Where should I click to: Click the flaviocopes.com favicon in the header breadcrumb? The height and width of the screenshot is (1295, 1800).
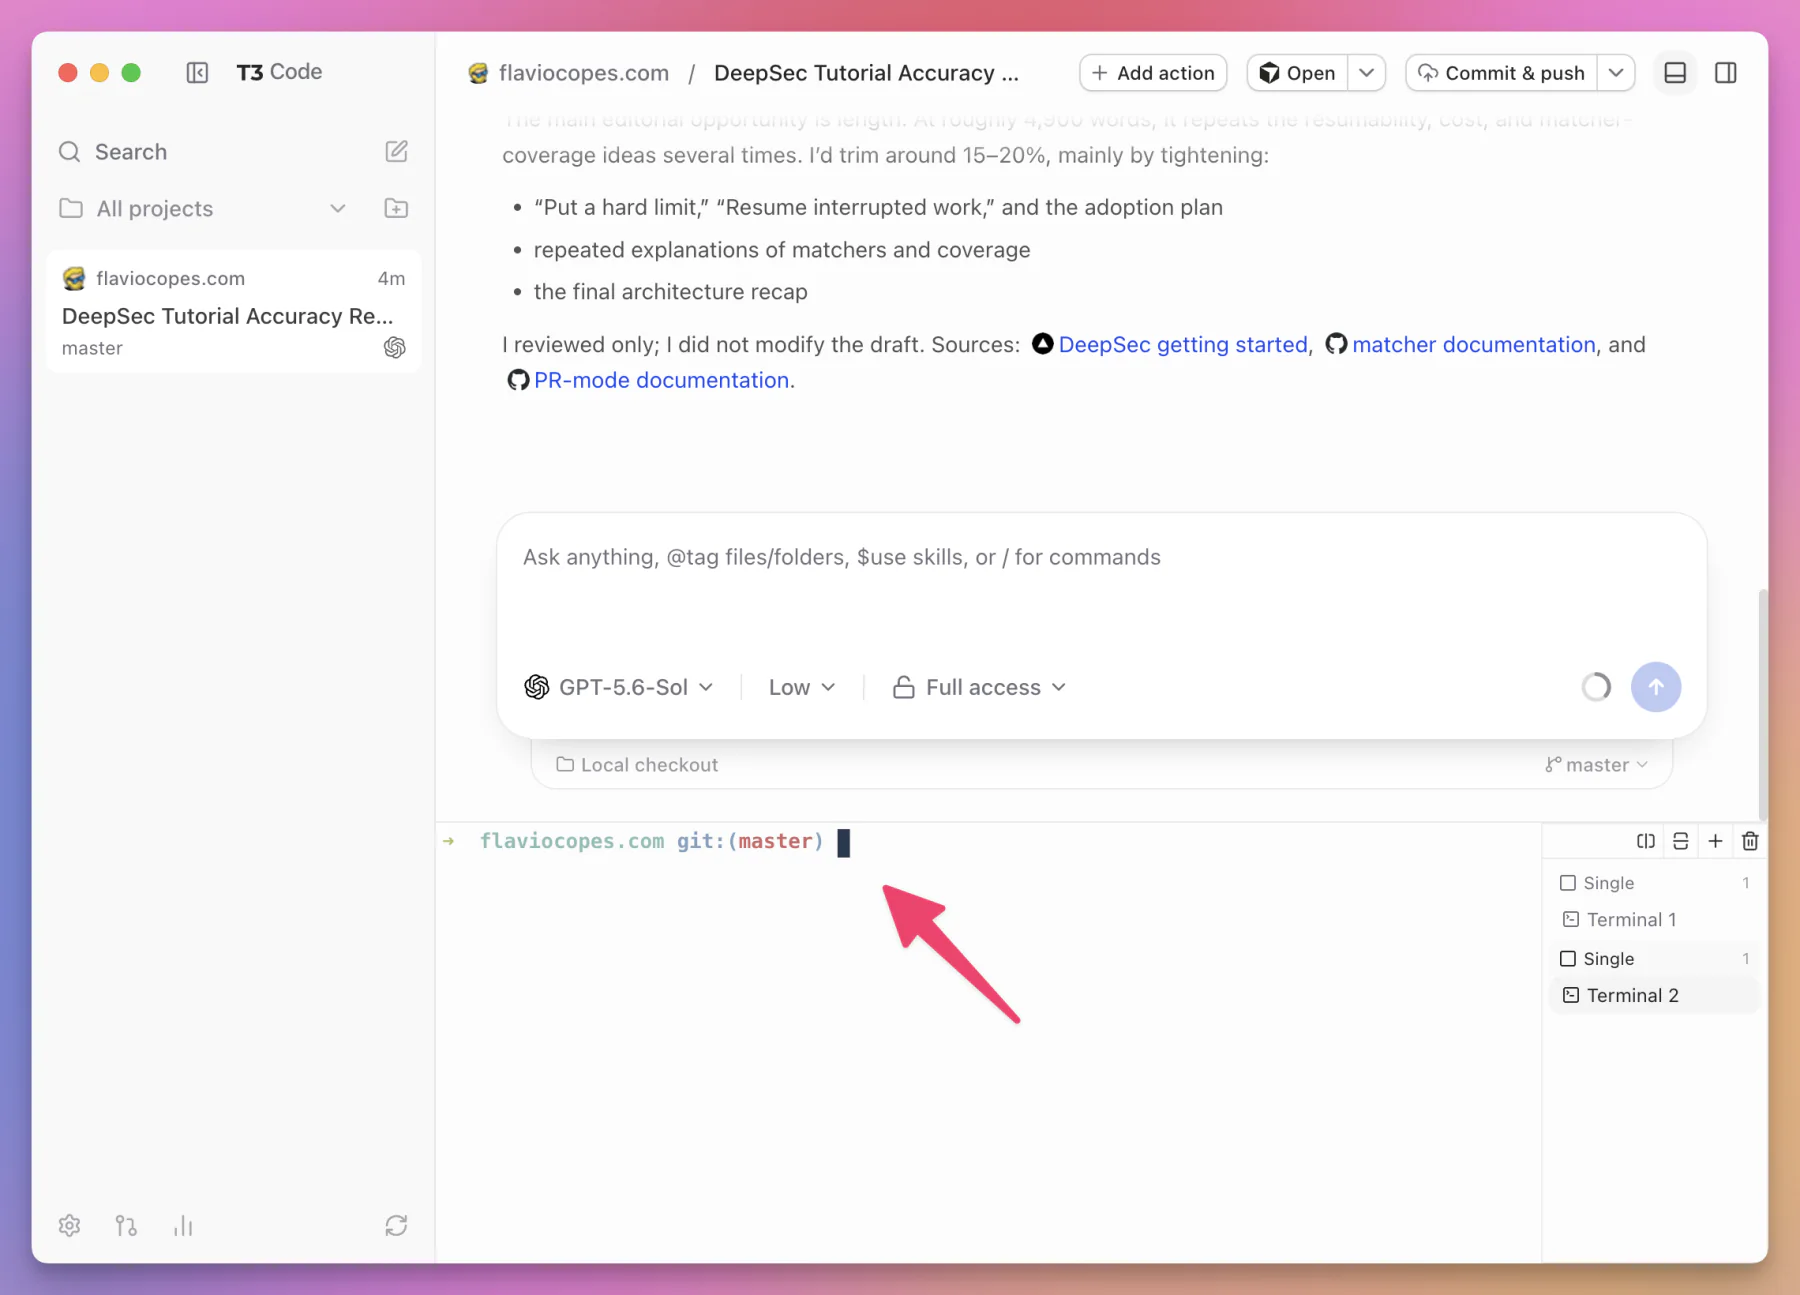coord(478,73)
